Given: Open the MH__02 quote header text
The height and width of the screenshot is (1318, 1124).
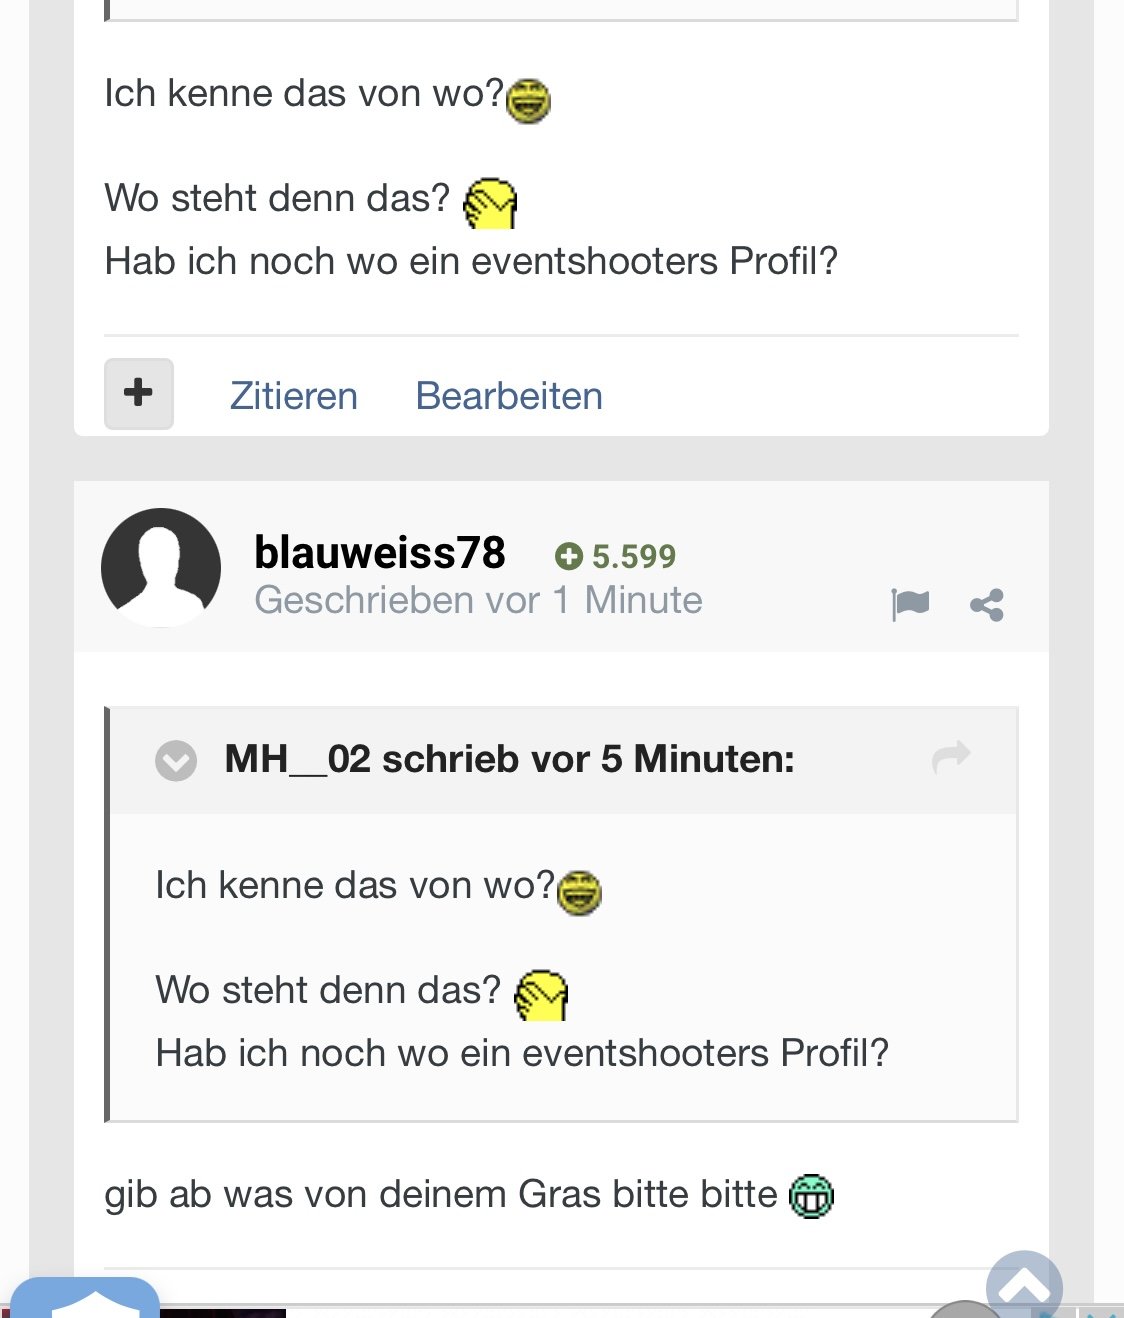Looking at the screenshot, I should tap(509, 759).
